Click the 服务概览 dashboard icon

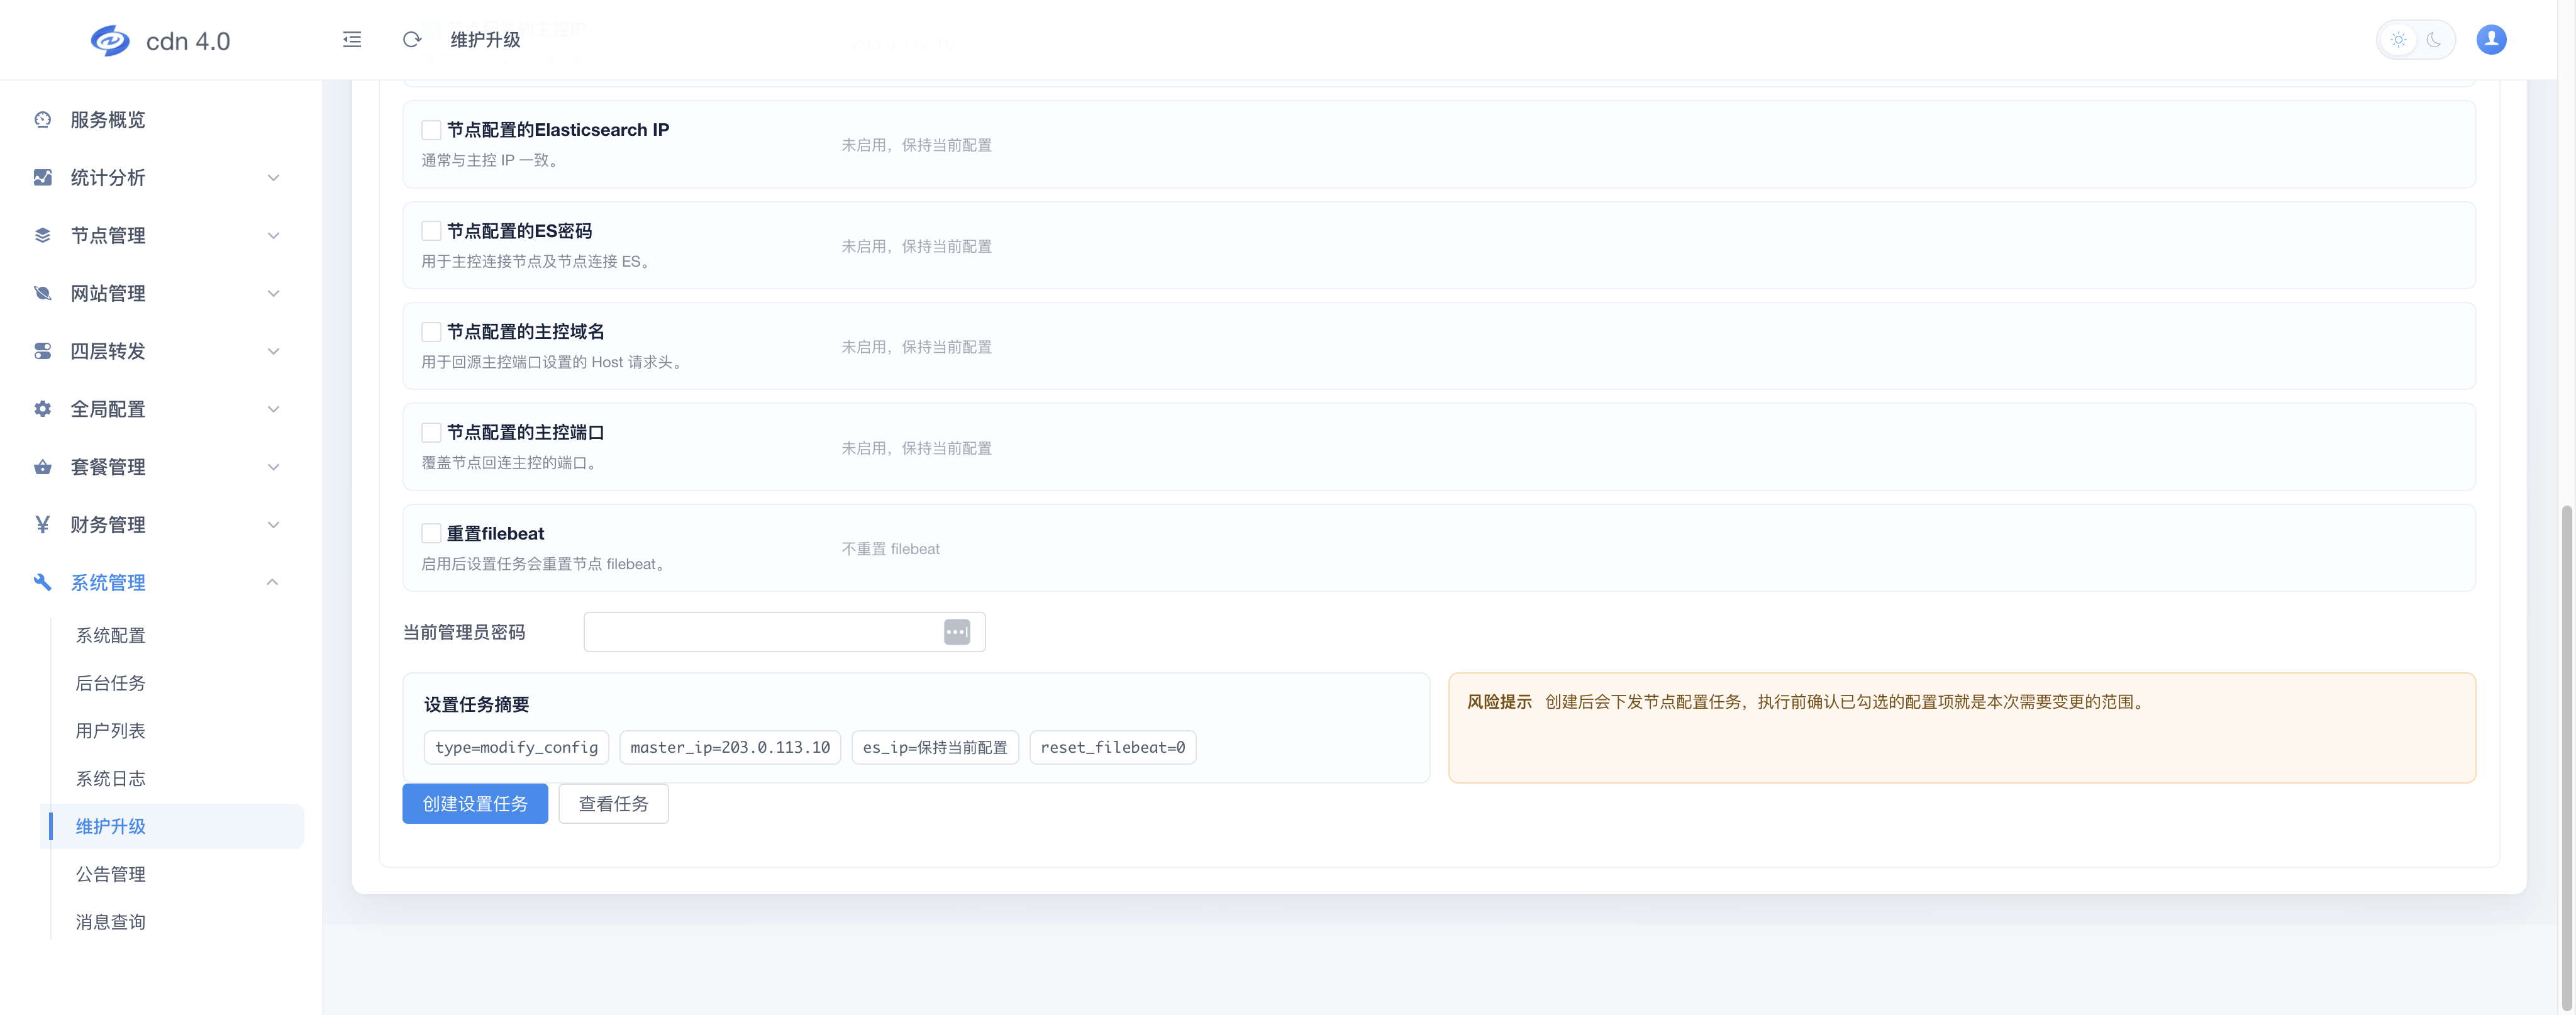(x=42, y=120)
